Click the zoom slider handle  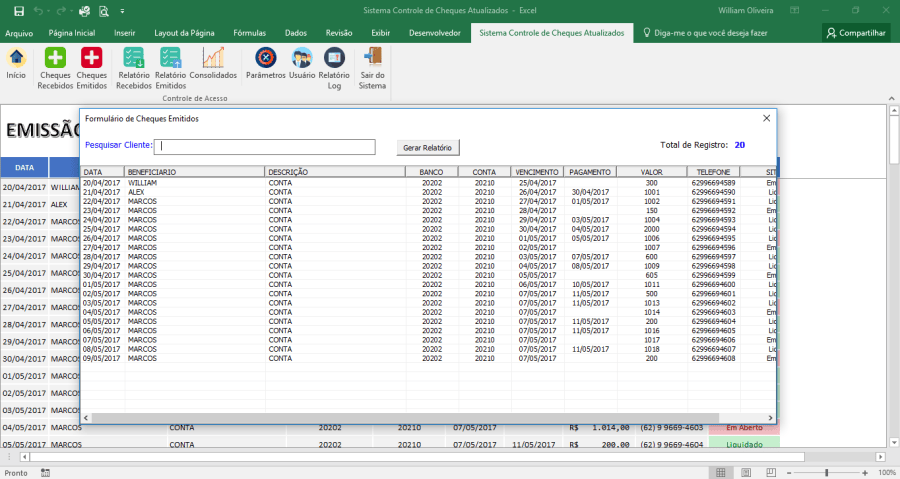point(827,473)
